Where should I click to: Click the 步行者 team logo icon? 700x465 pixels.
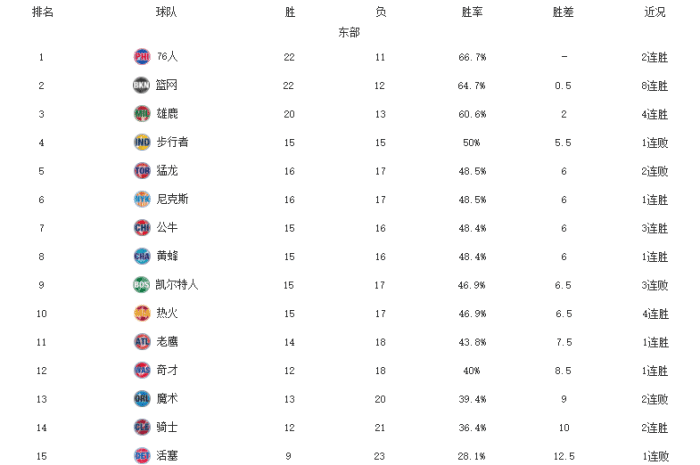coord(141,142)
